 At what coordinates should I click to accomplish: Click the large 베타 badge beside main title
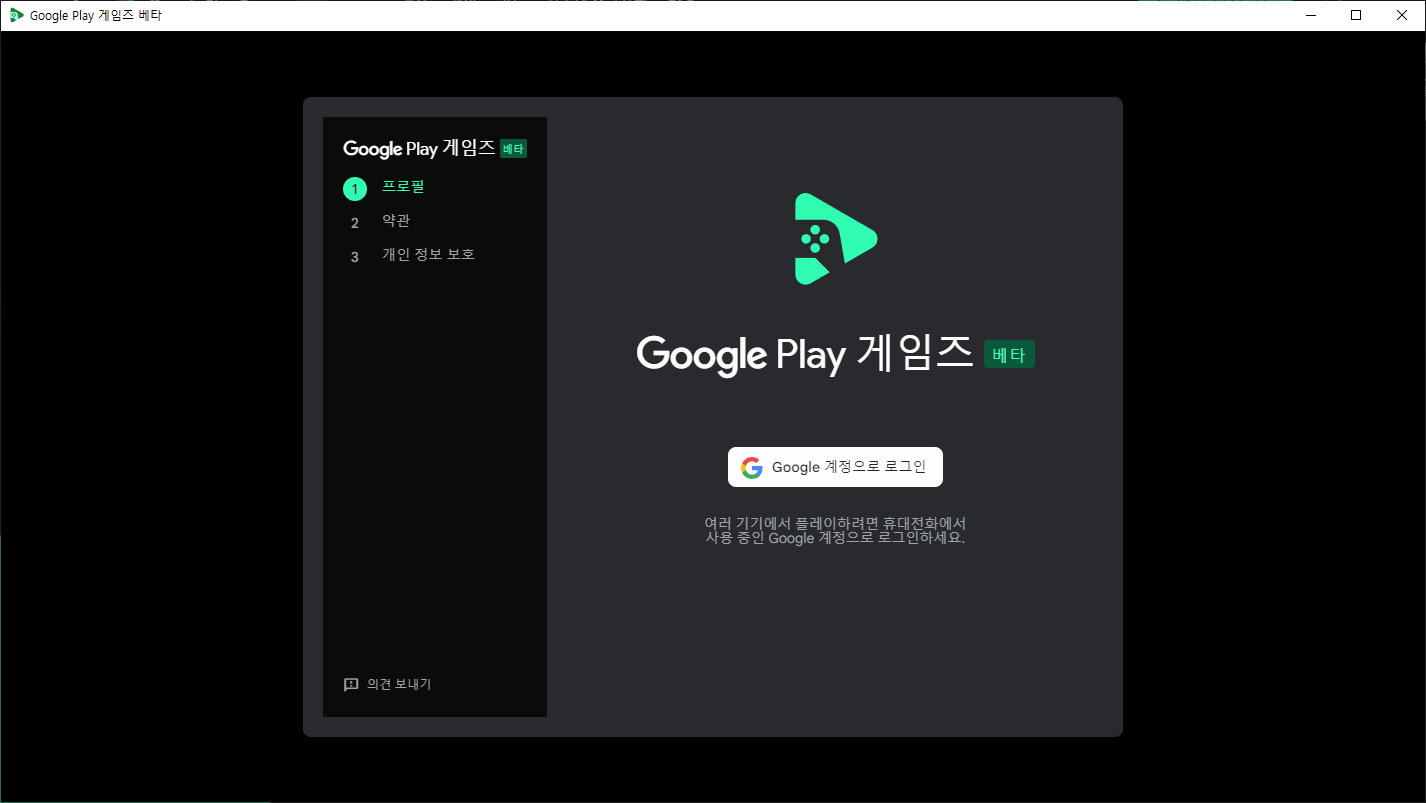tap(1009, 354)
